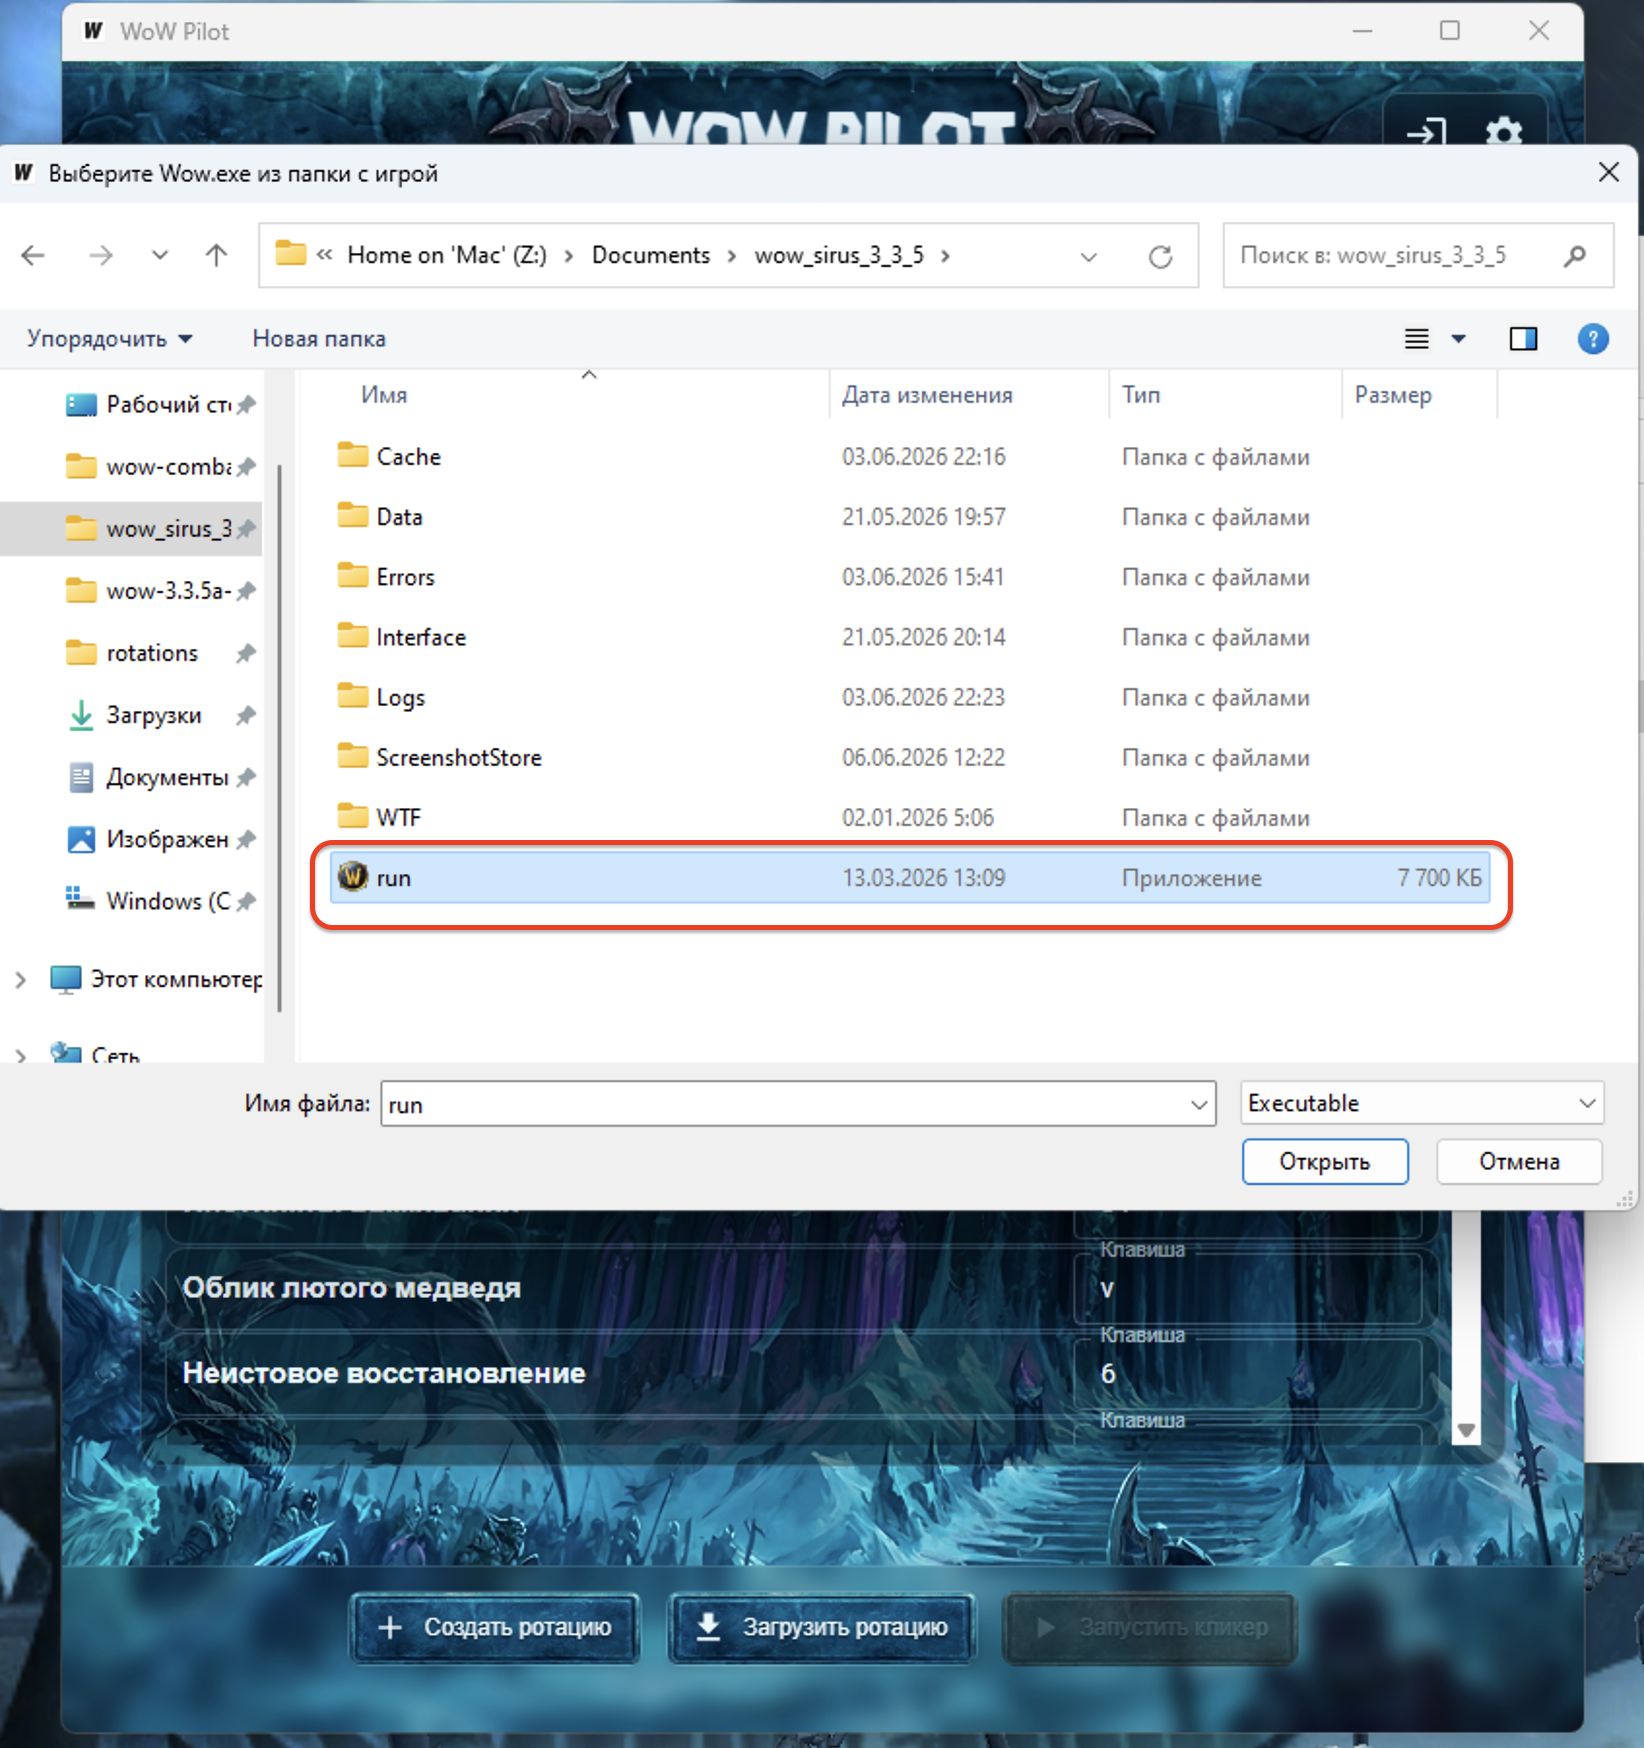The width and height of the screenshot is (1644, 1748).
Task: Click the Отмена button
Action: pos(1519,1161)
